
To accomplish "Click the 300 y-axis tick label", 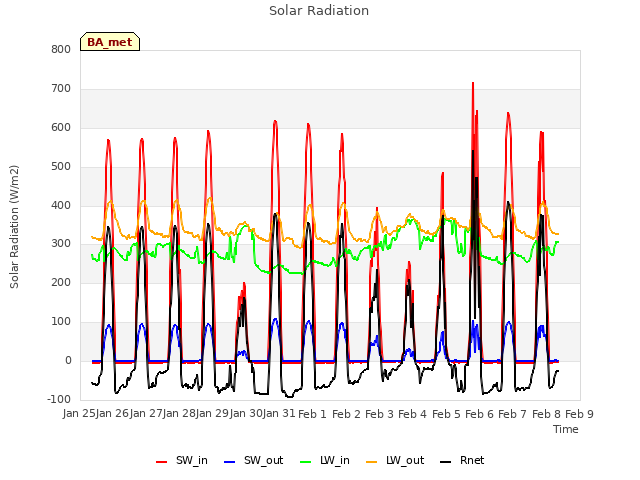I will coord(61,244).
